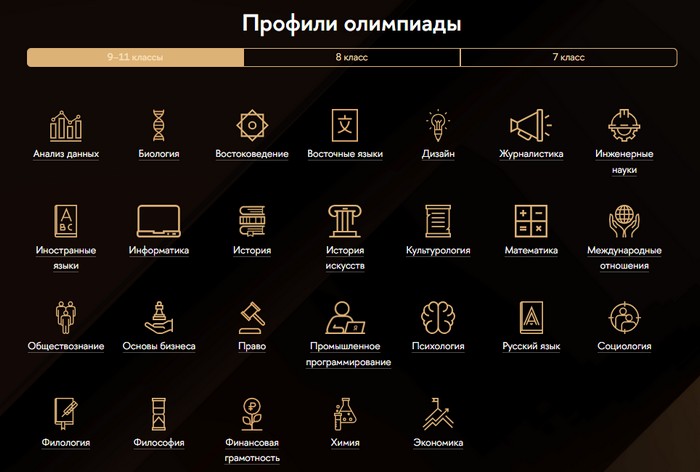
Task: Open the История искусств text link
Action: [345, 258]
